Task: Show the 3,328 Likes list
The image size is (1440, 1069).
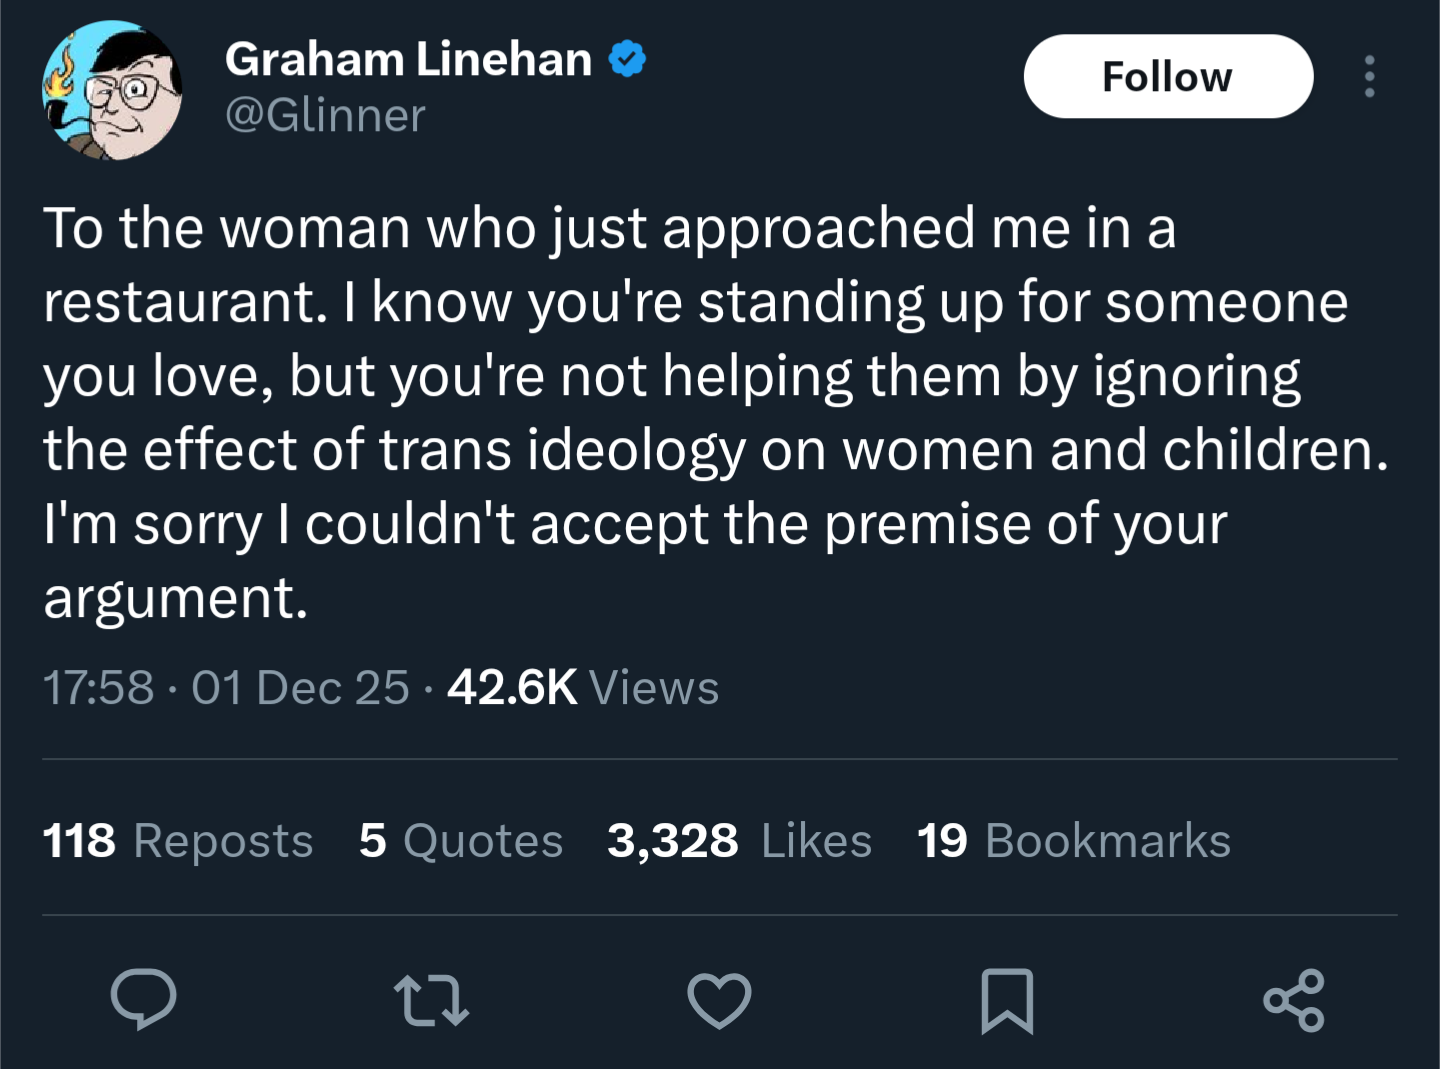Action: pyautogui.click(x=739, y=840)
